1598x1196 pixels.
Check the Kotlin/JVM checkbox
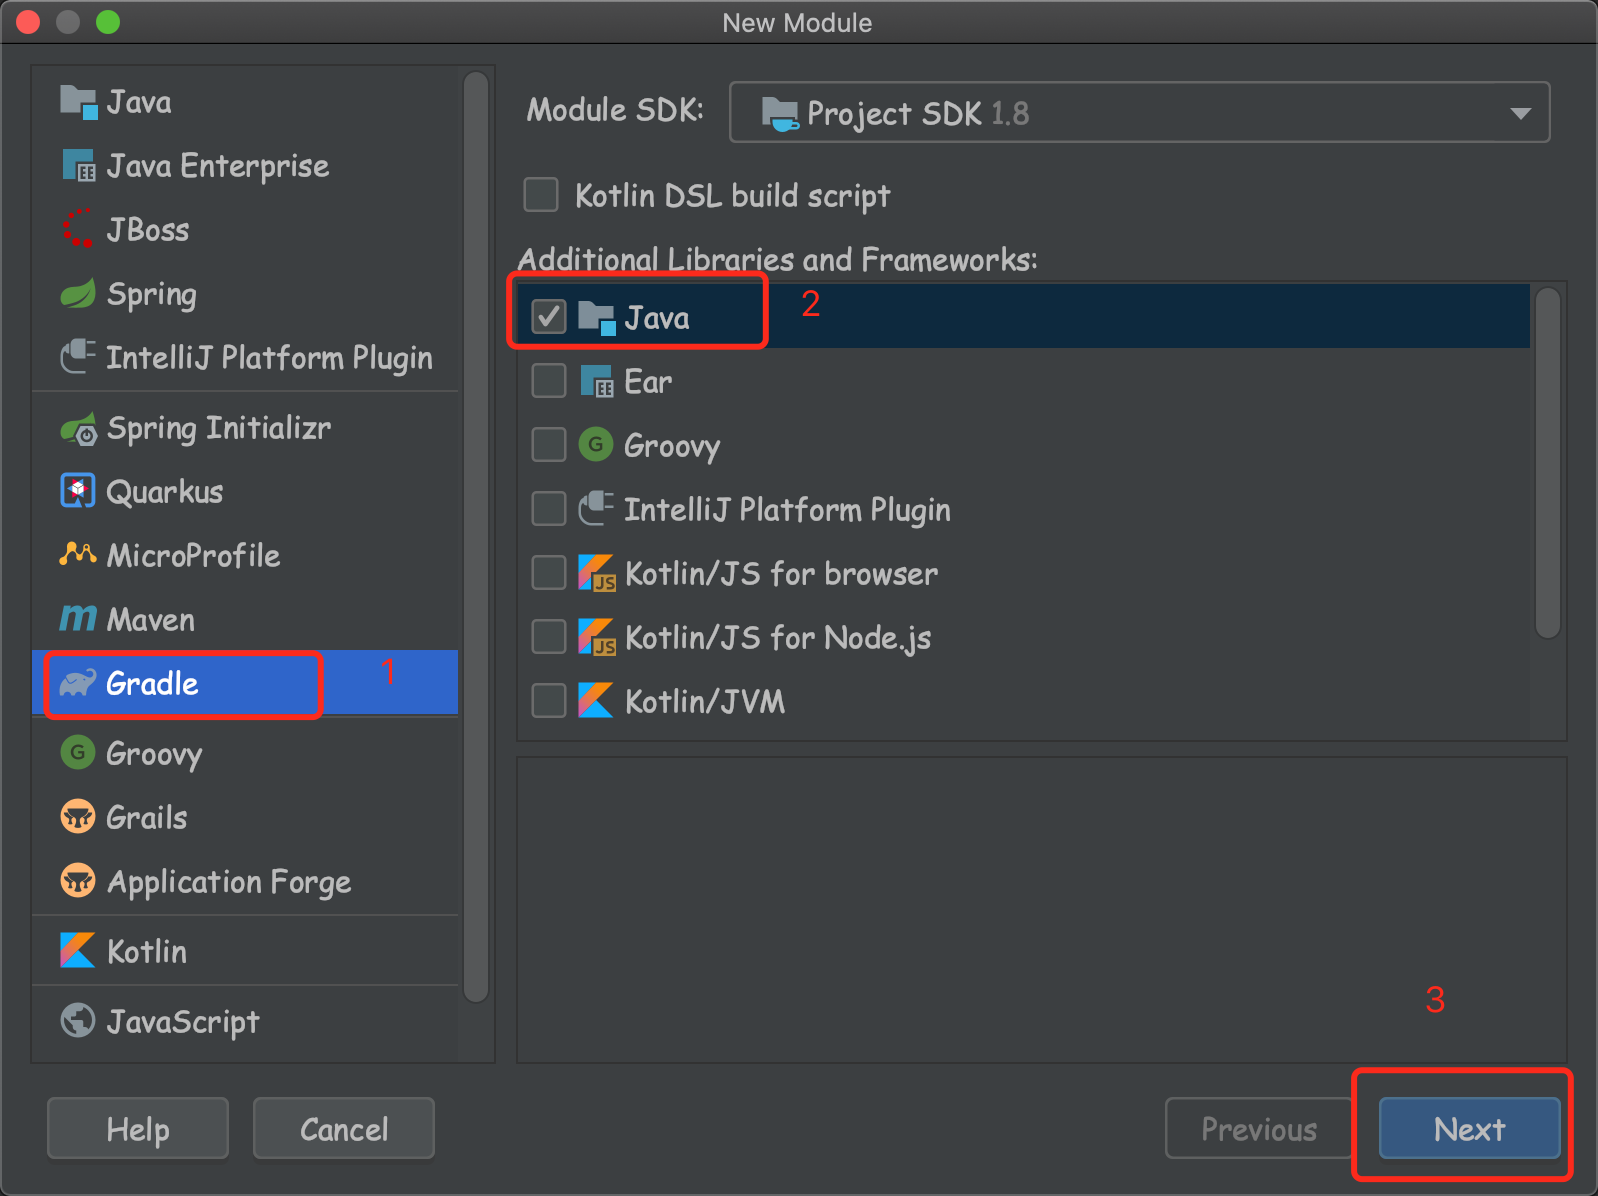[548, 701]
